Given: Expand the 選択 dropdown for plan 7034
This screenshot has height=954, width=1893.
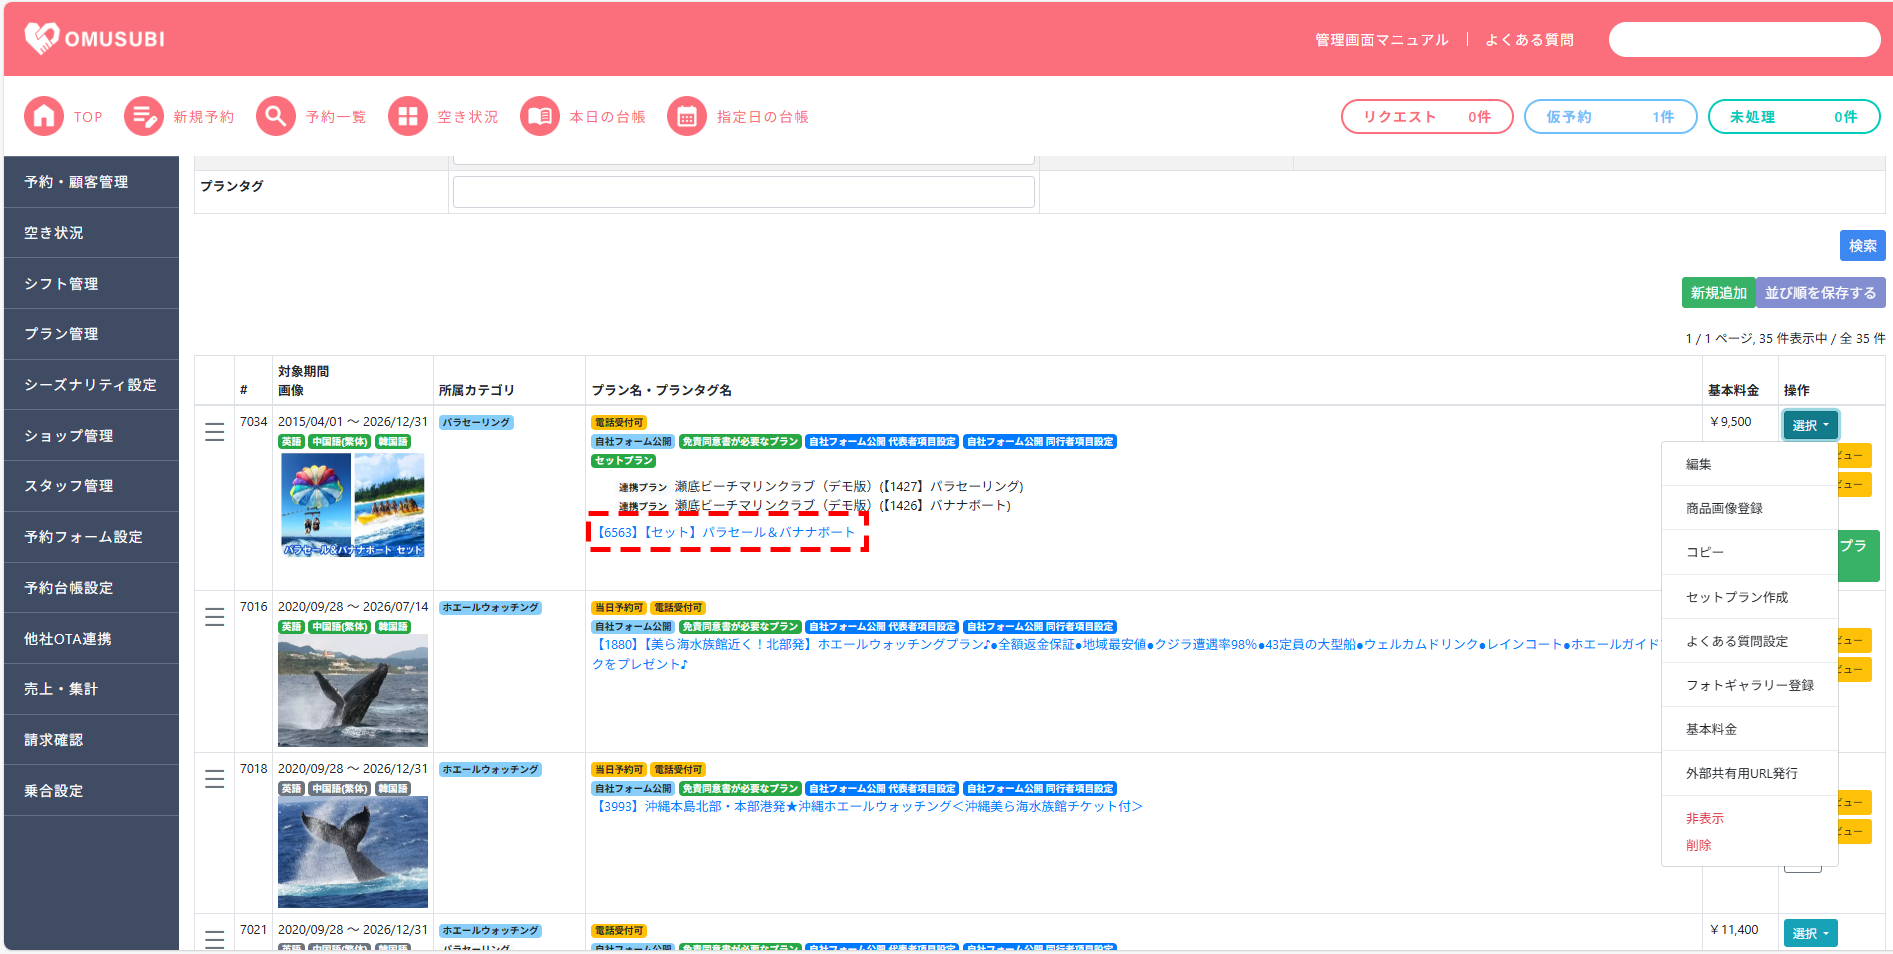Looking at the screenshot, I should (1810, 425).
